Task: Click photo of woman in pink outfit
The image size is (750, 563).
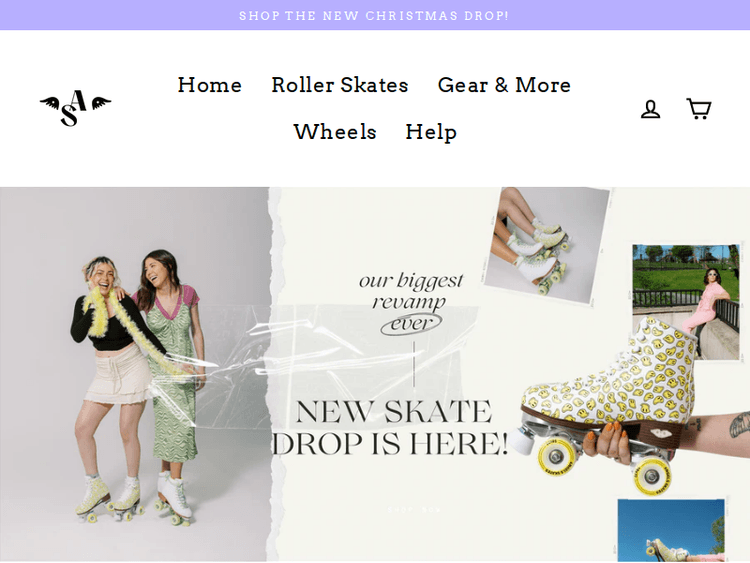Action: click(x=685, y=300)
